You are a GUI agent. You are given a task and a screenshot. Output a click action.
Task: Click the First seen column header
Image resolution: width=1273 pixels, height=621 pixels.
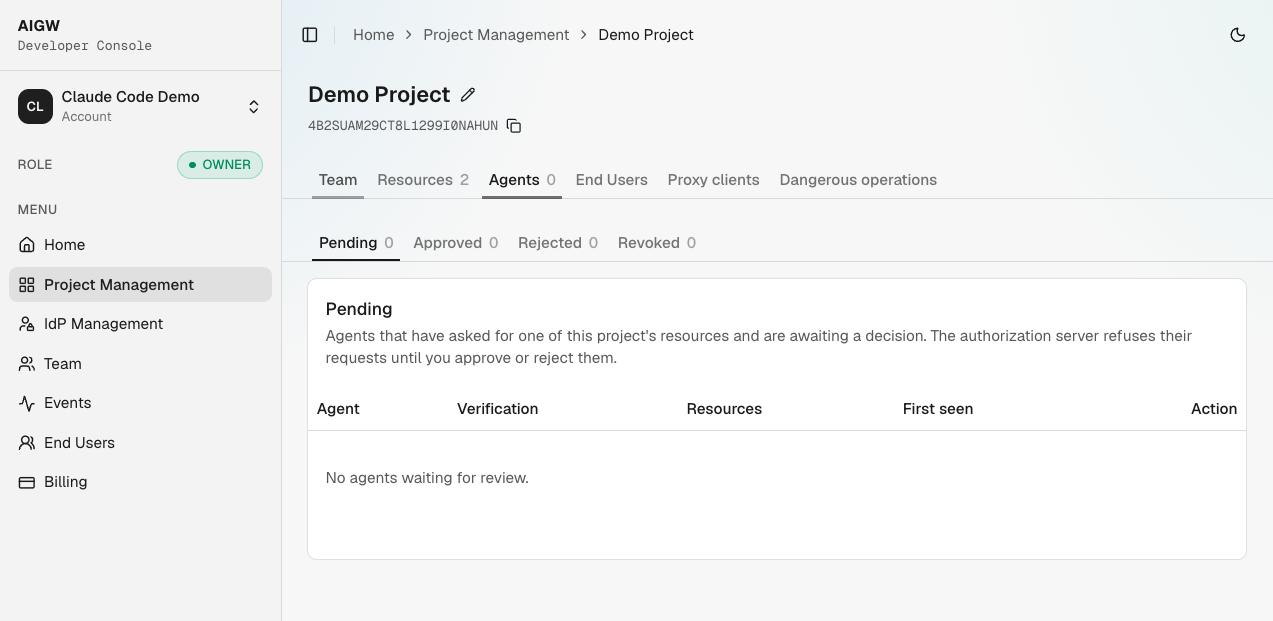point(938,409)
